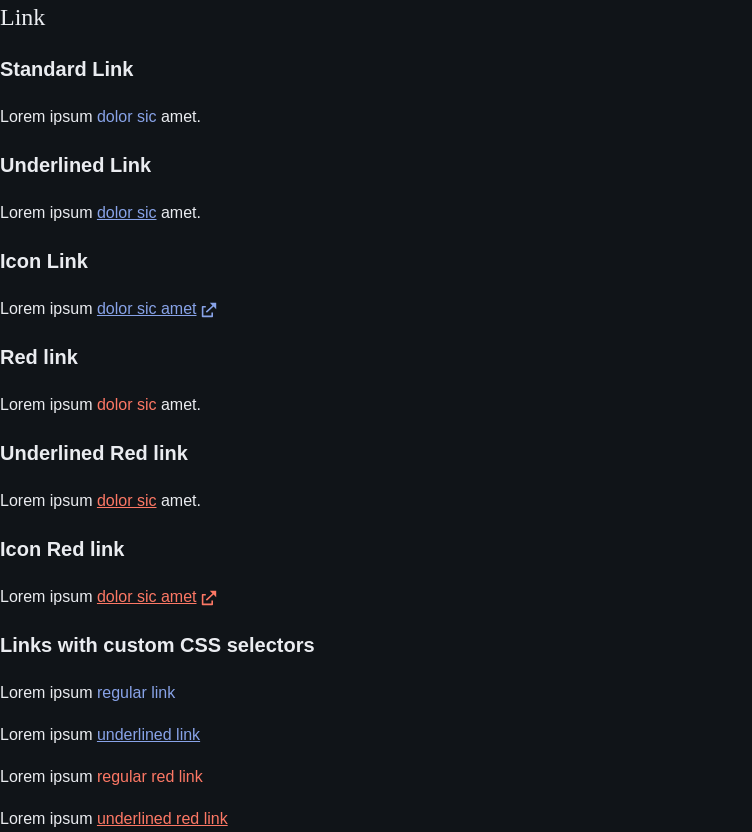Open the blue "dolor sic amet" link text
This screenshot has width=752, height=832.
[147, 309]
